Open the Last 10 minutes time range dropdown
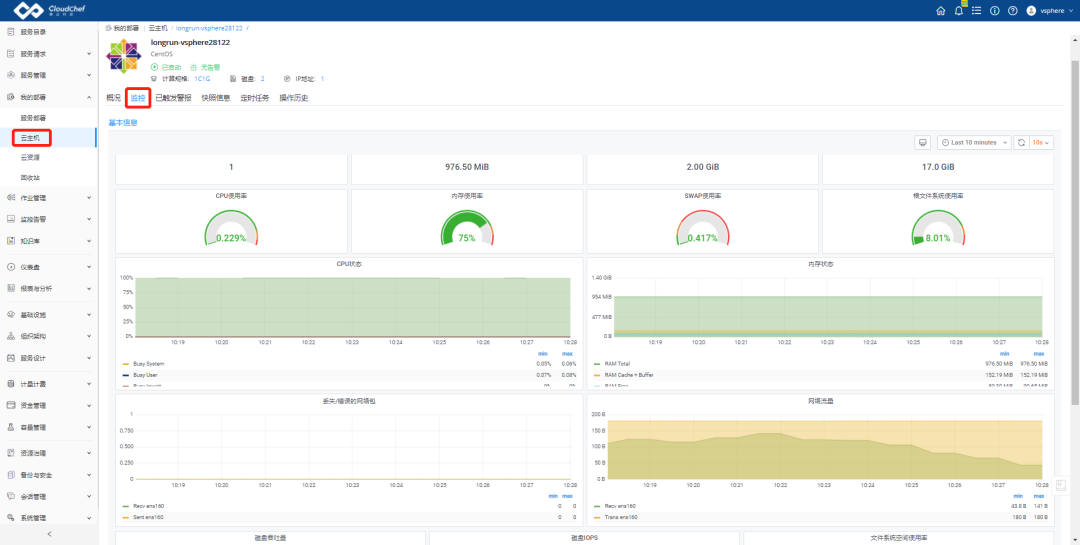The width and height of the screenshot is (1080, 545). (974, 143)
